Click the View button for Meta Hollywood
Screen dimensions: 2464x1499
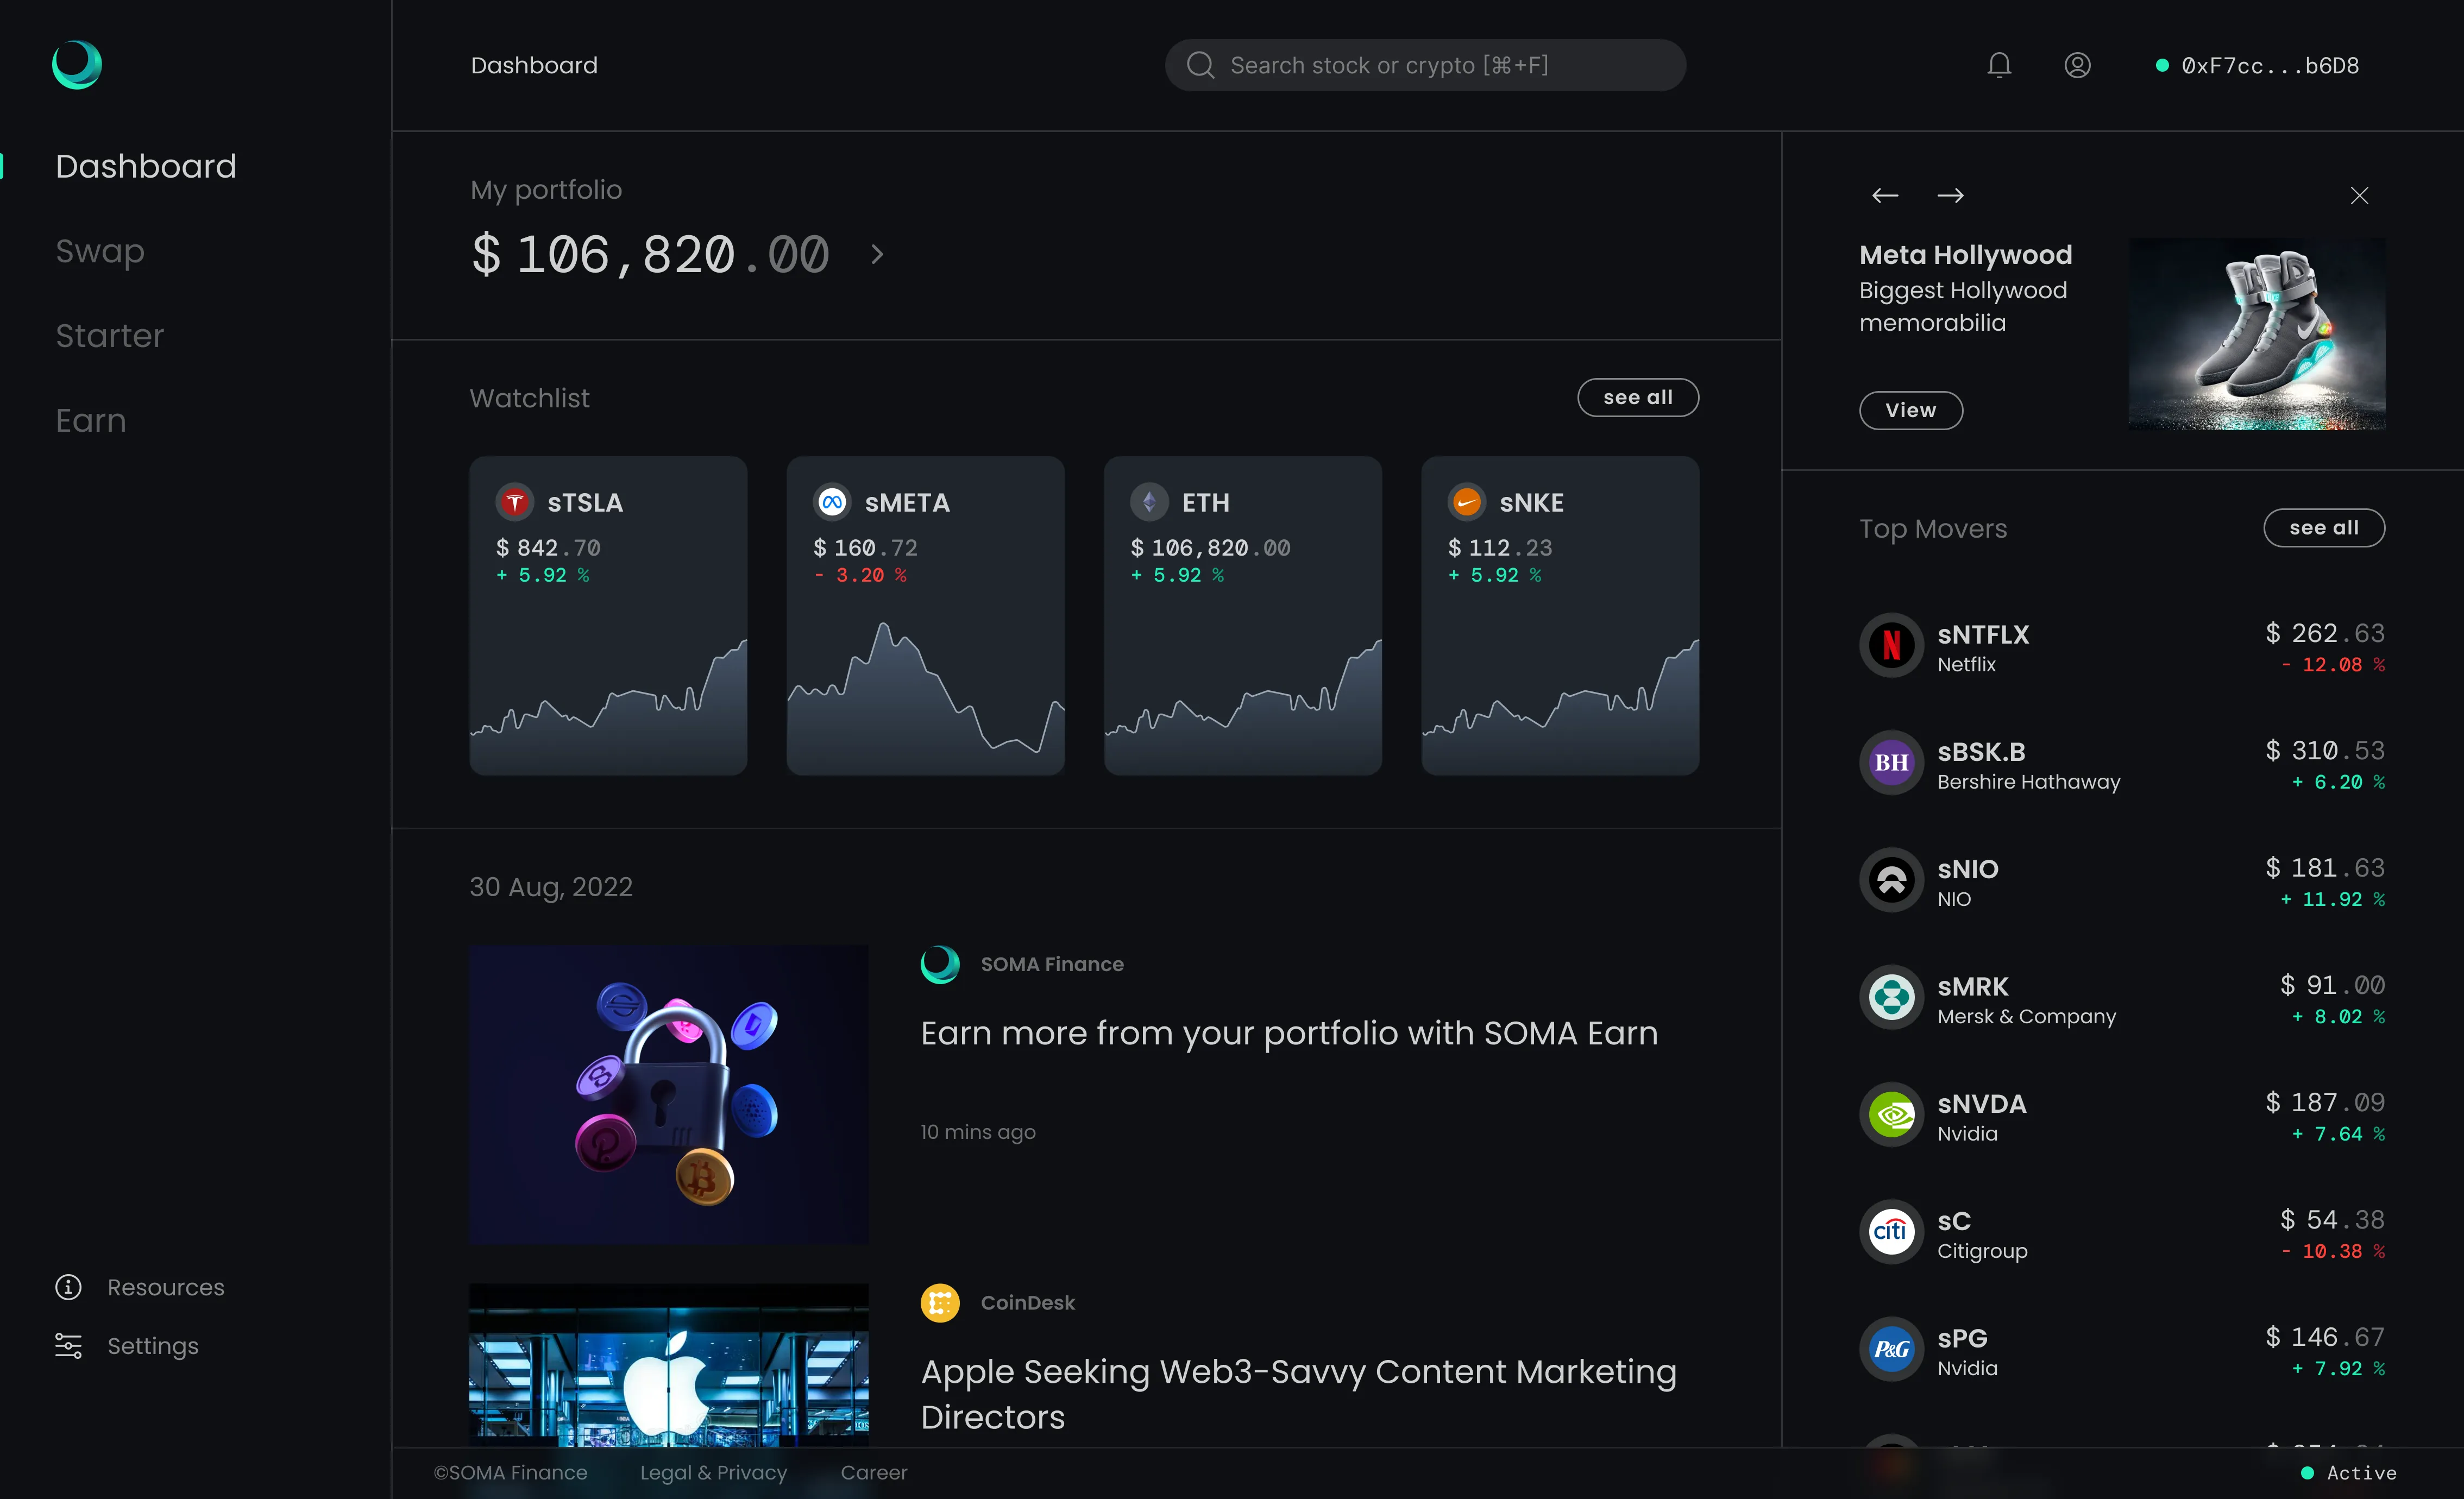[x=1911, y=410]
